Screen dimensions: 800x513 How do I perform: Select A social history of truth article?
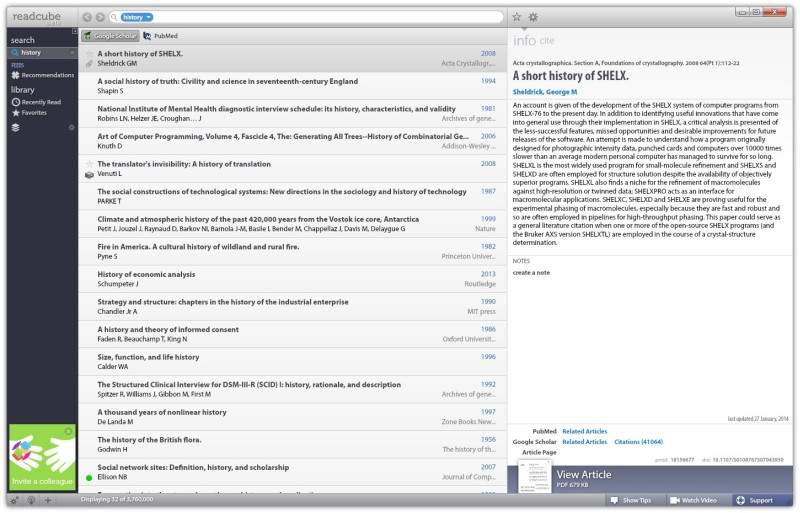tap(292, 86)
